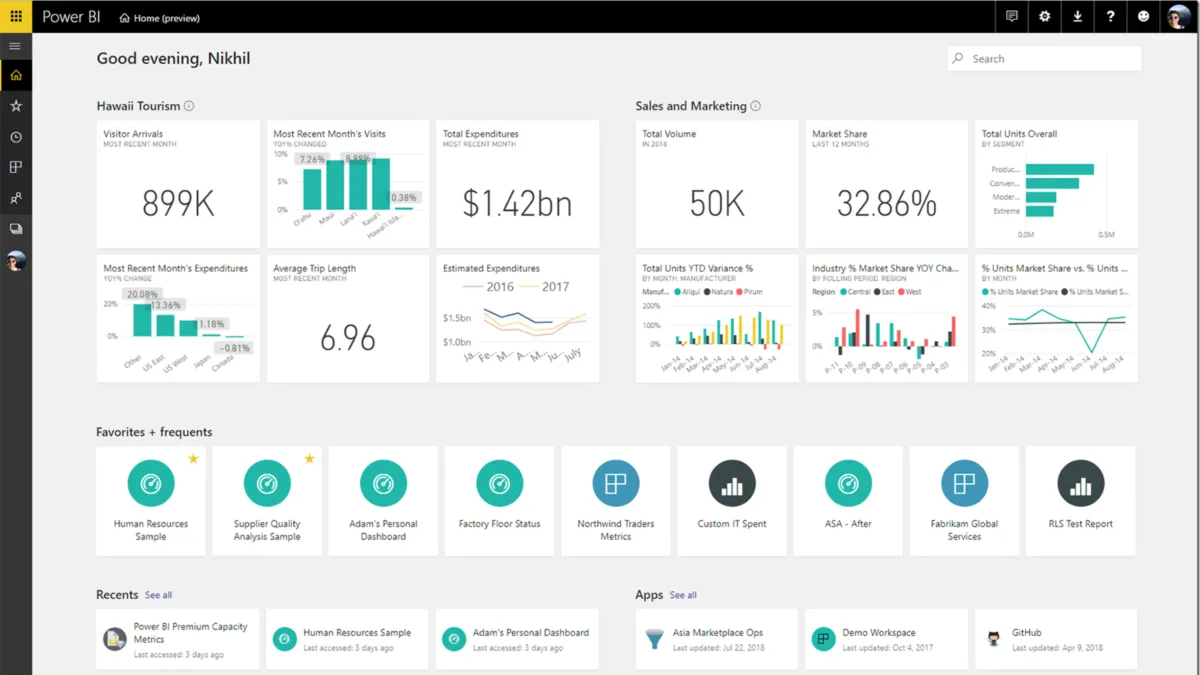Click the Hawaii Tourism section heading
Screen dimensions: 1200x675
138,106
